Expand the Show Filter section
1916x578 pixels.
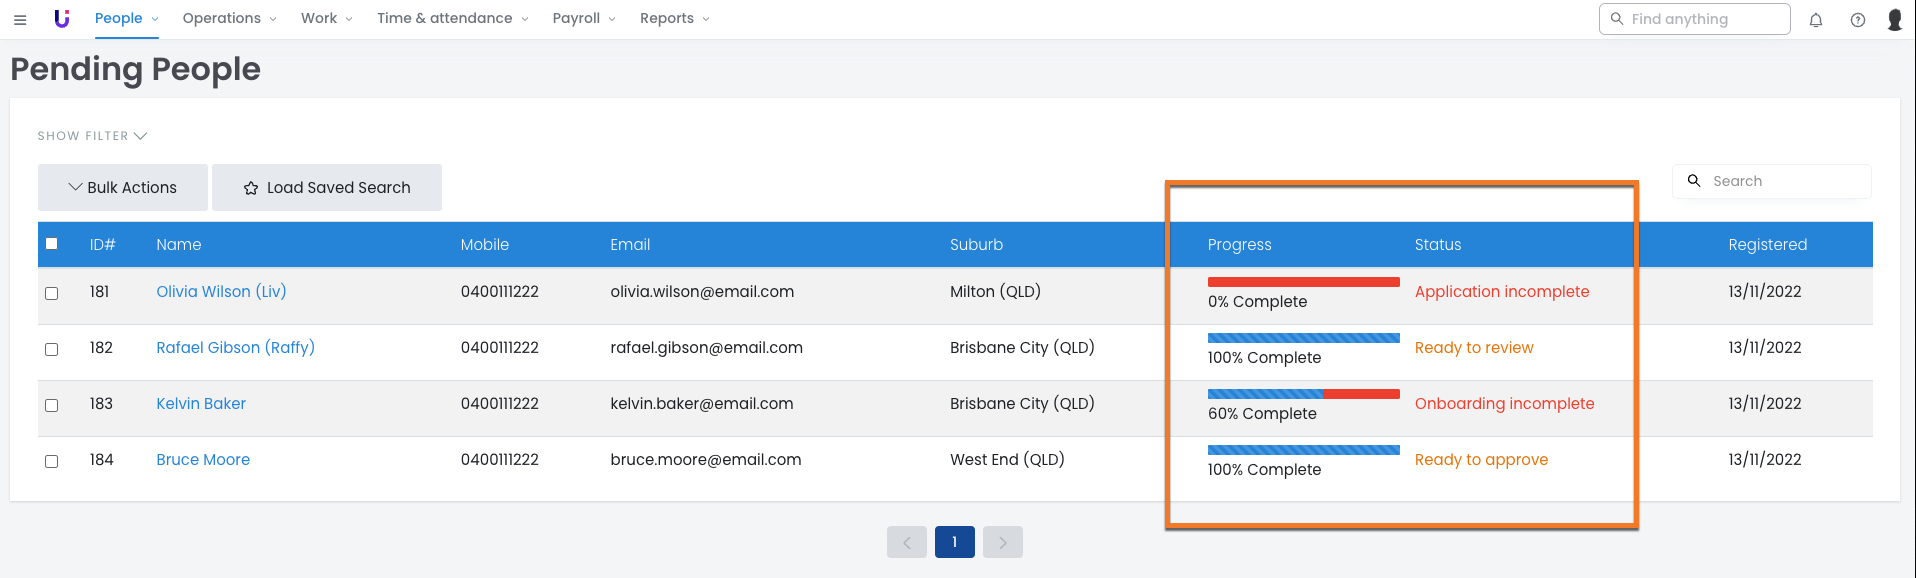tap(92, 136)
